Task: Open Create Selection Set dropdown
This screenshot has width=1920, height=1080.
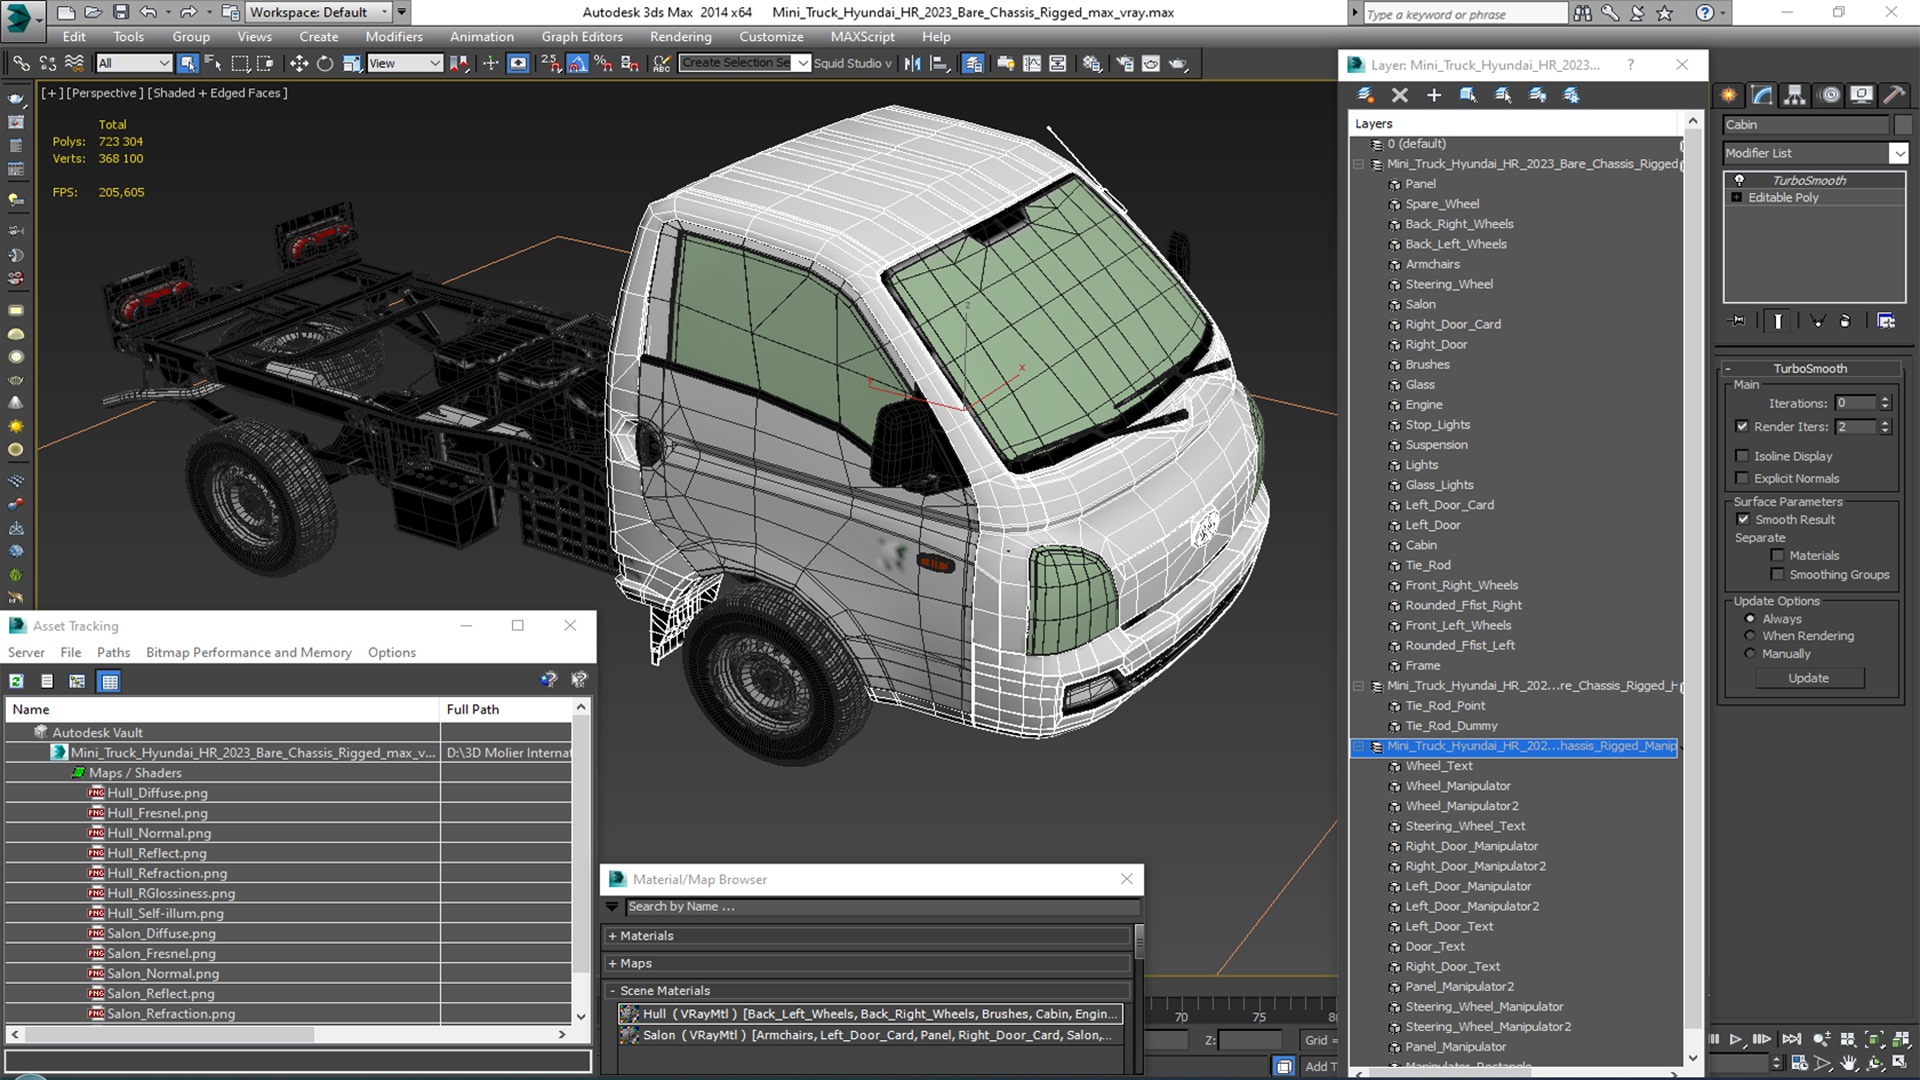Action: pos(802,63)
